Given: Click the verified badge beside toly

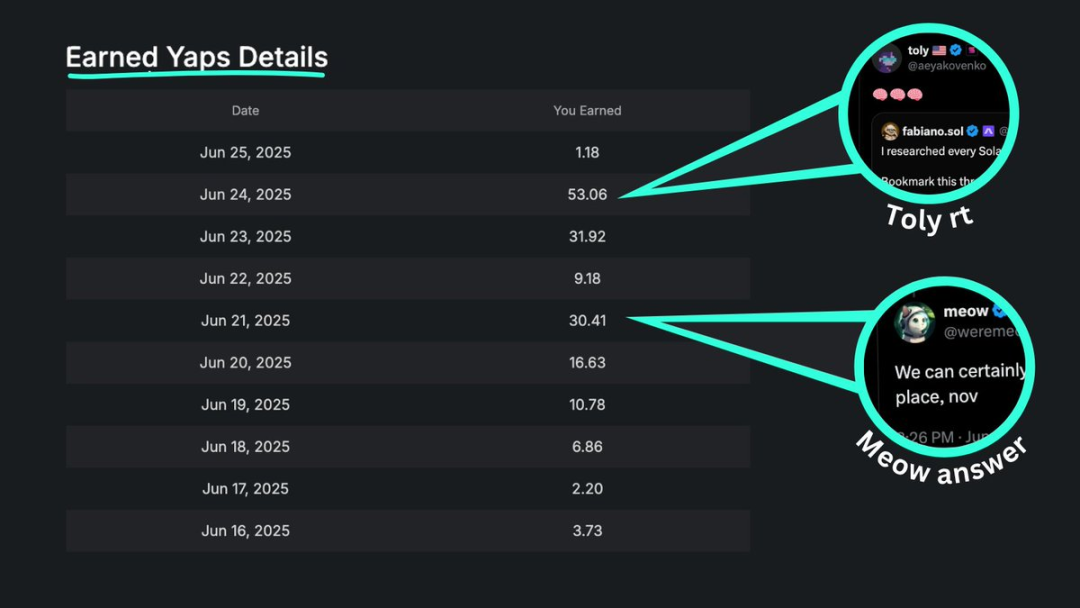Looking at the screenshot, I should (955, 51).
